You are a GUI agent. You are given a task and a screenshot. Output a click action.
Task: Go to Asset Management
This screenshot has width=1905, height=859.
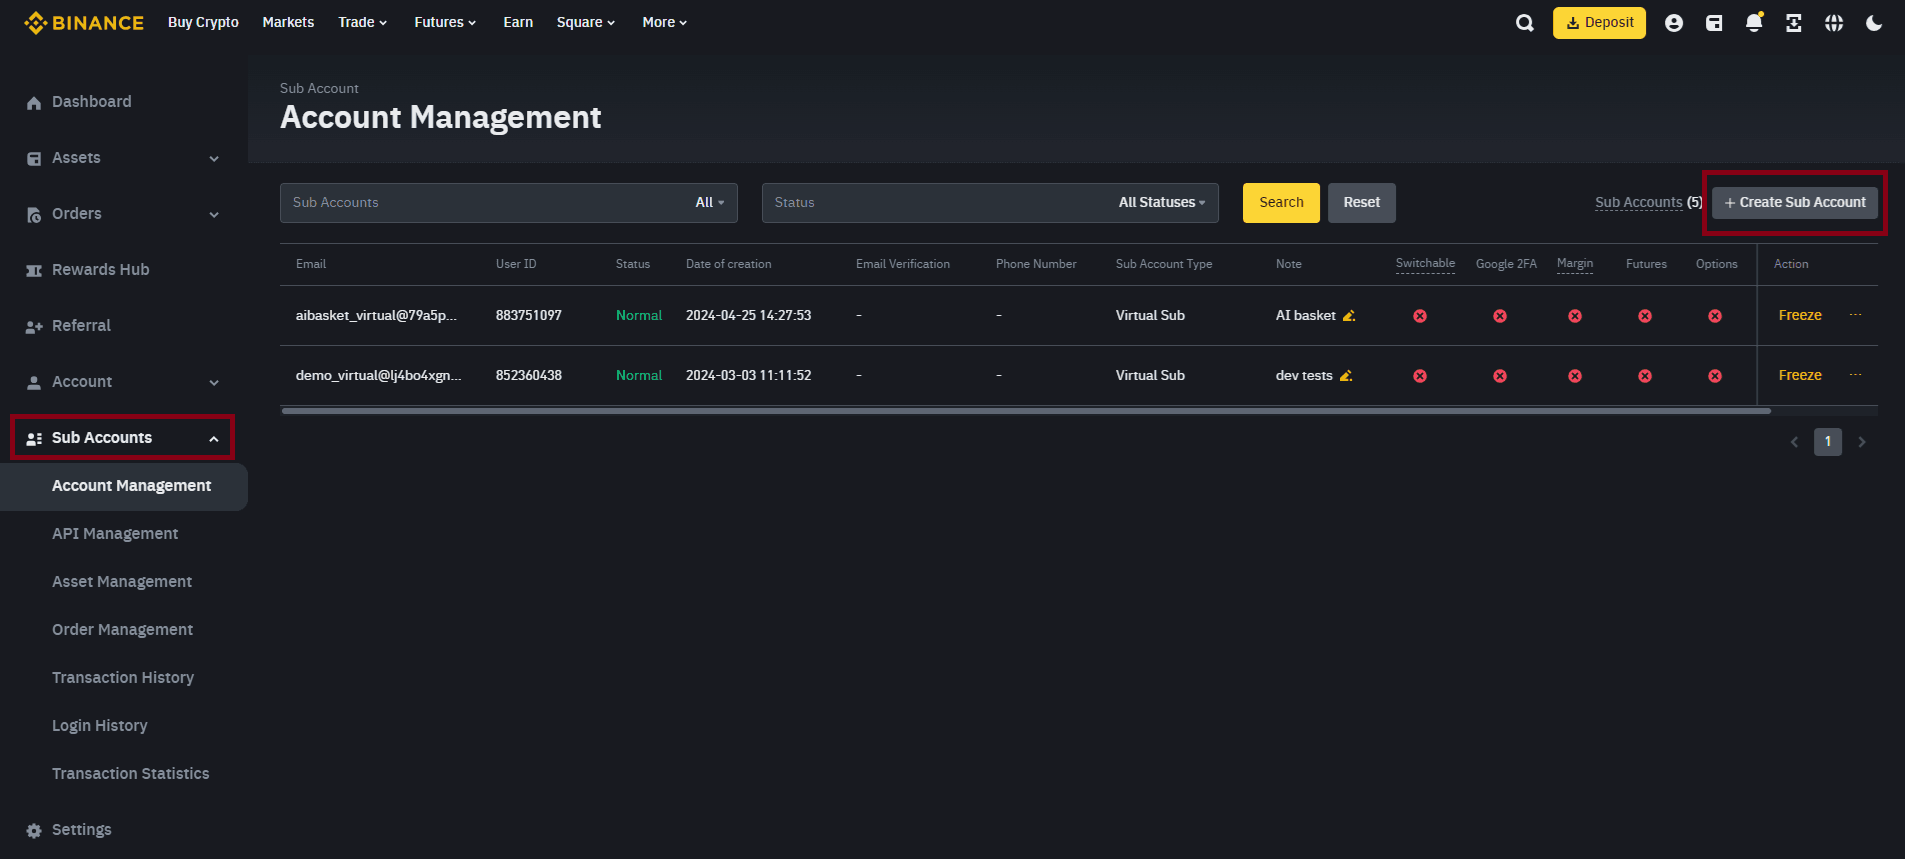click(x=122, y=582)
